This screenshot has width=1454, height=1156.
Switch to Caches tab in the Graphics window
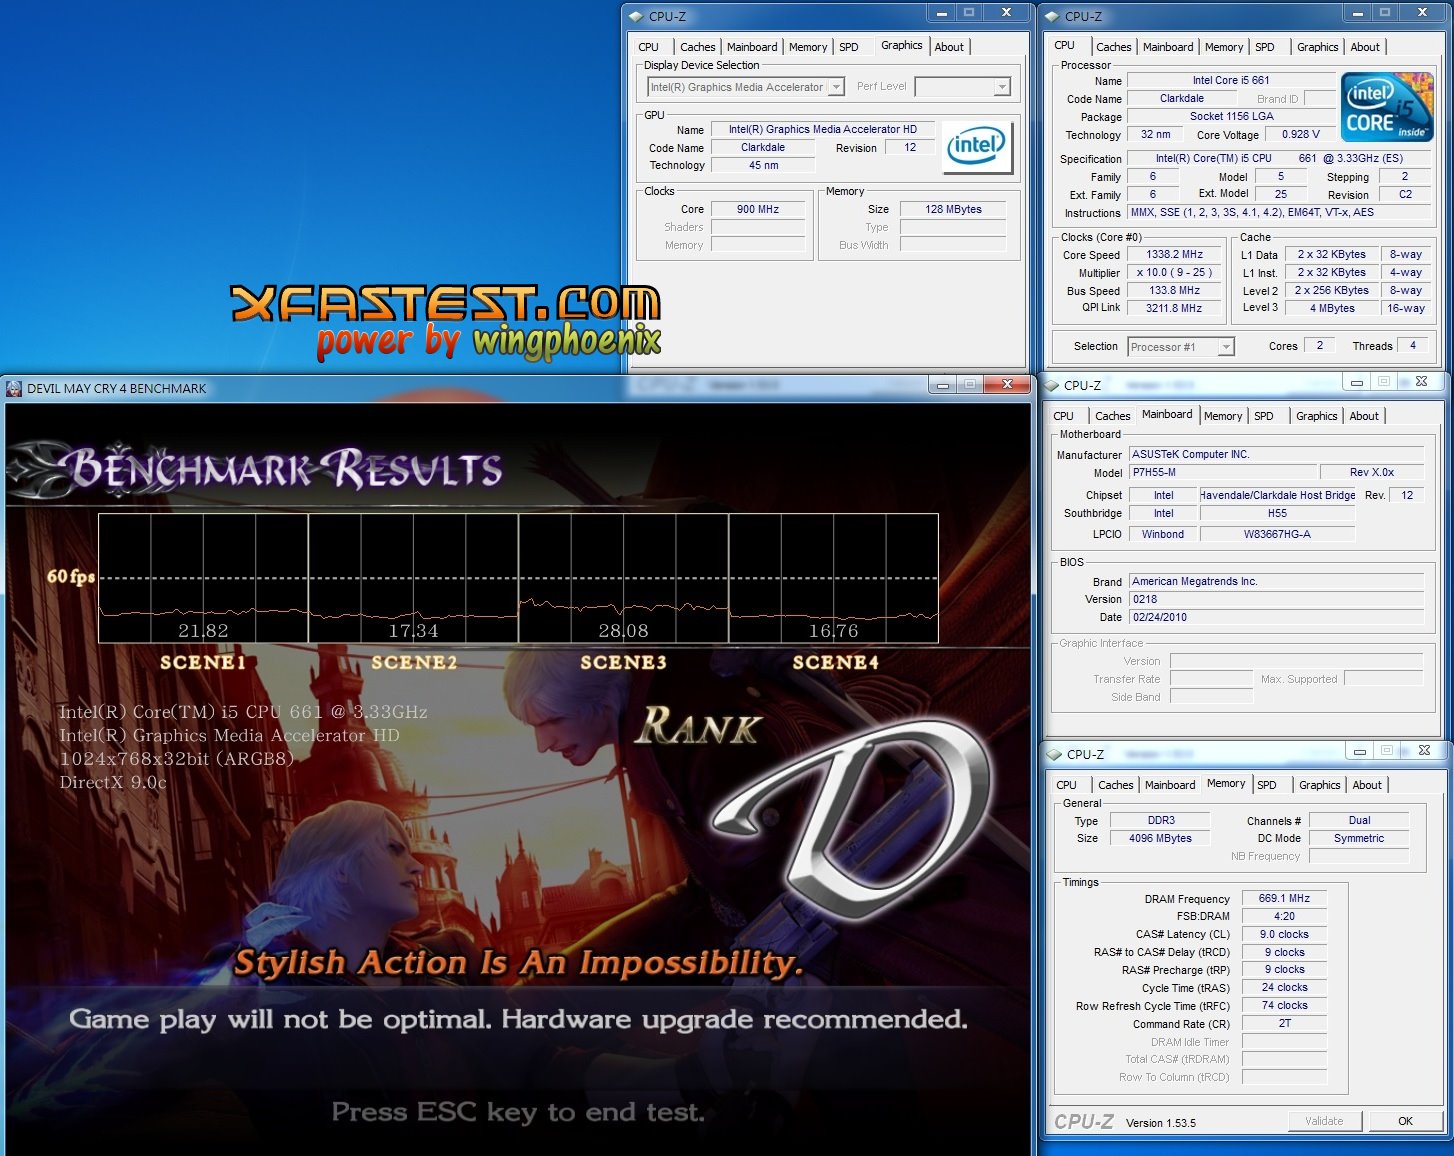point(698,47)
